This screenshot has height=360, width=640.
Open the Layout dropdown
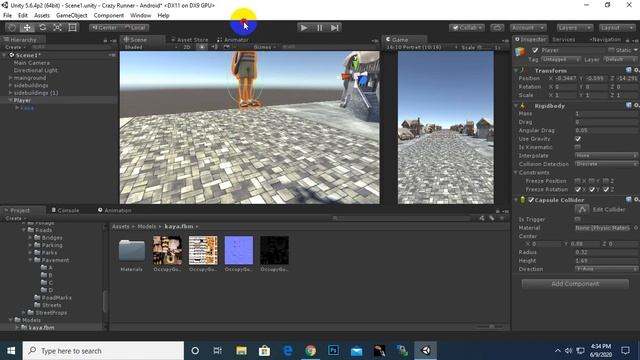(616, 28)
